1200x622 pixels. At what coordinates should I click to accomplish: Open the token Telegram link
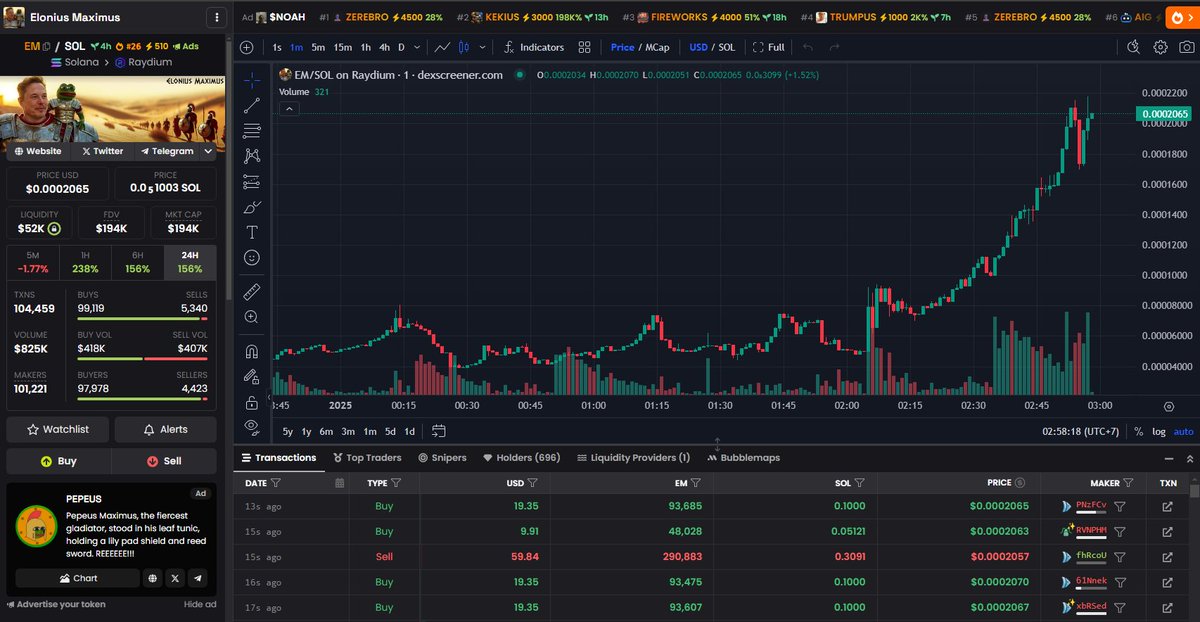167,151
